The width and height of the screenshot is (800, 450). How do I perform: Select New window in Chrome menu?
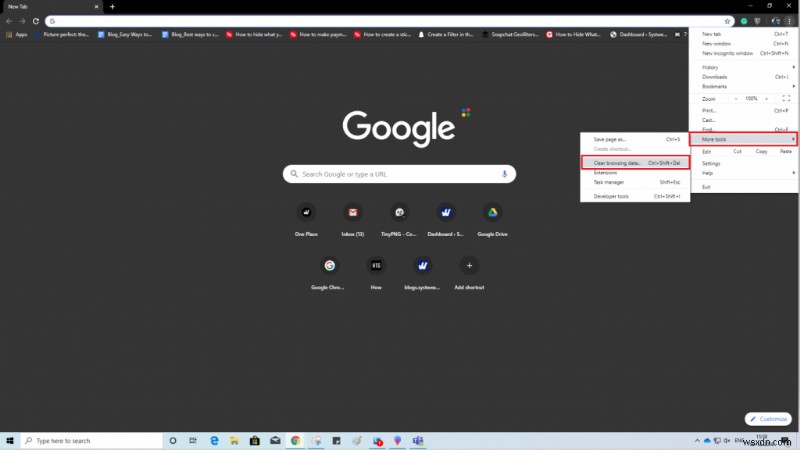(x=744, y=43)
